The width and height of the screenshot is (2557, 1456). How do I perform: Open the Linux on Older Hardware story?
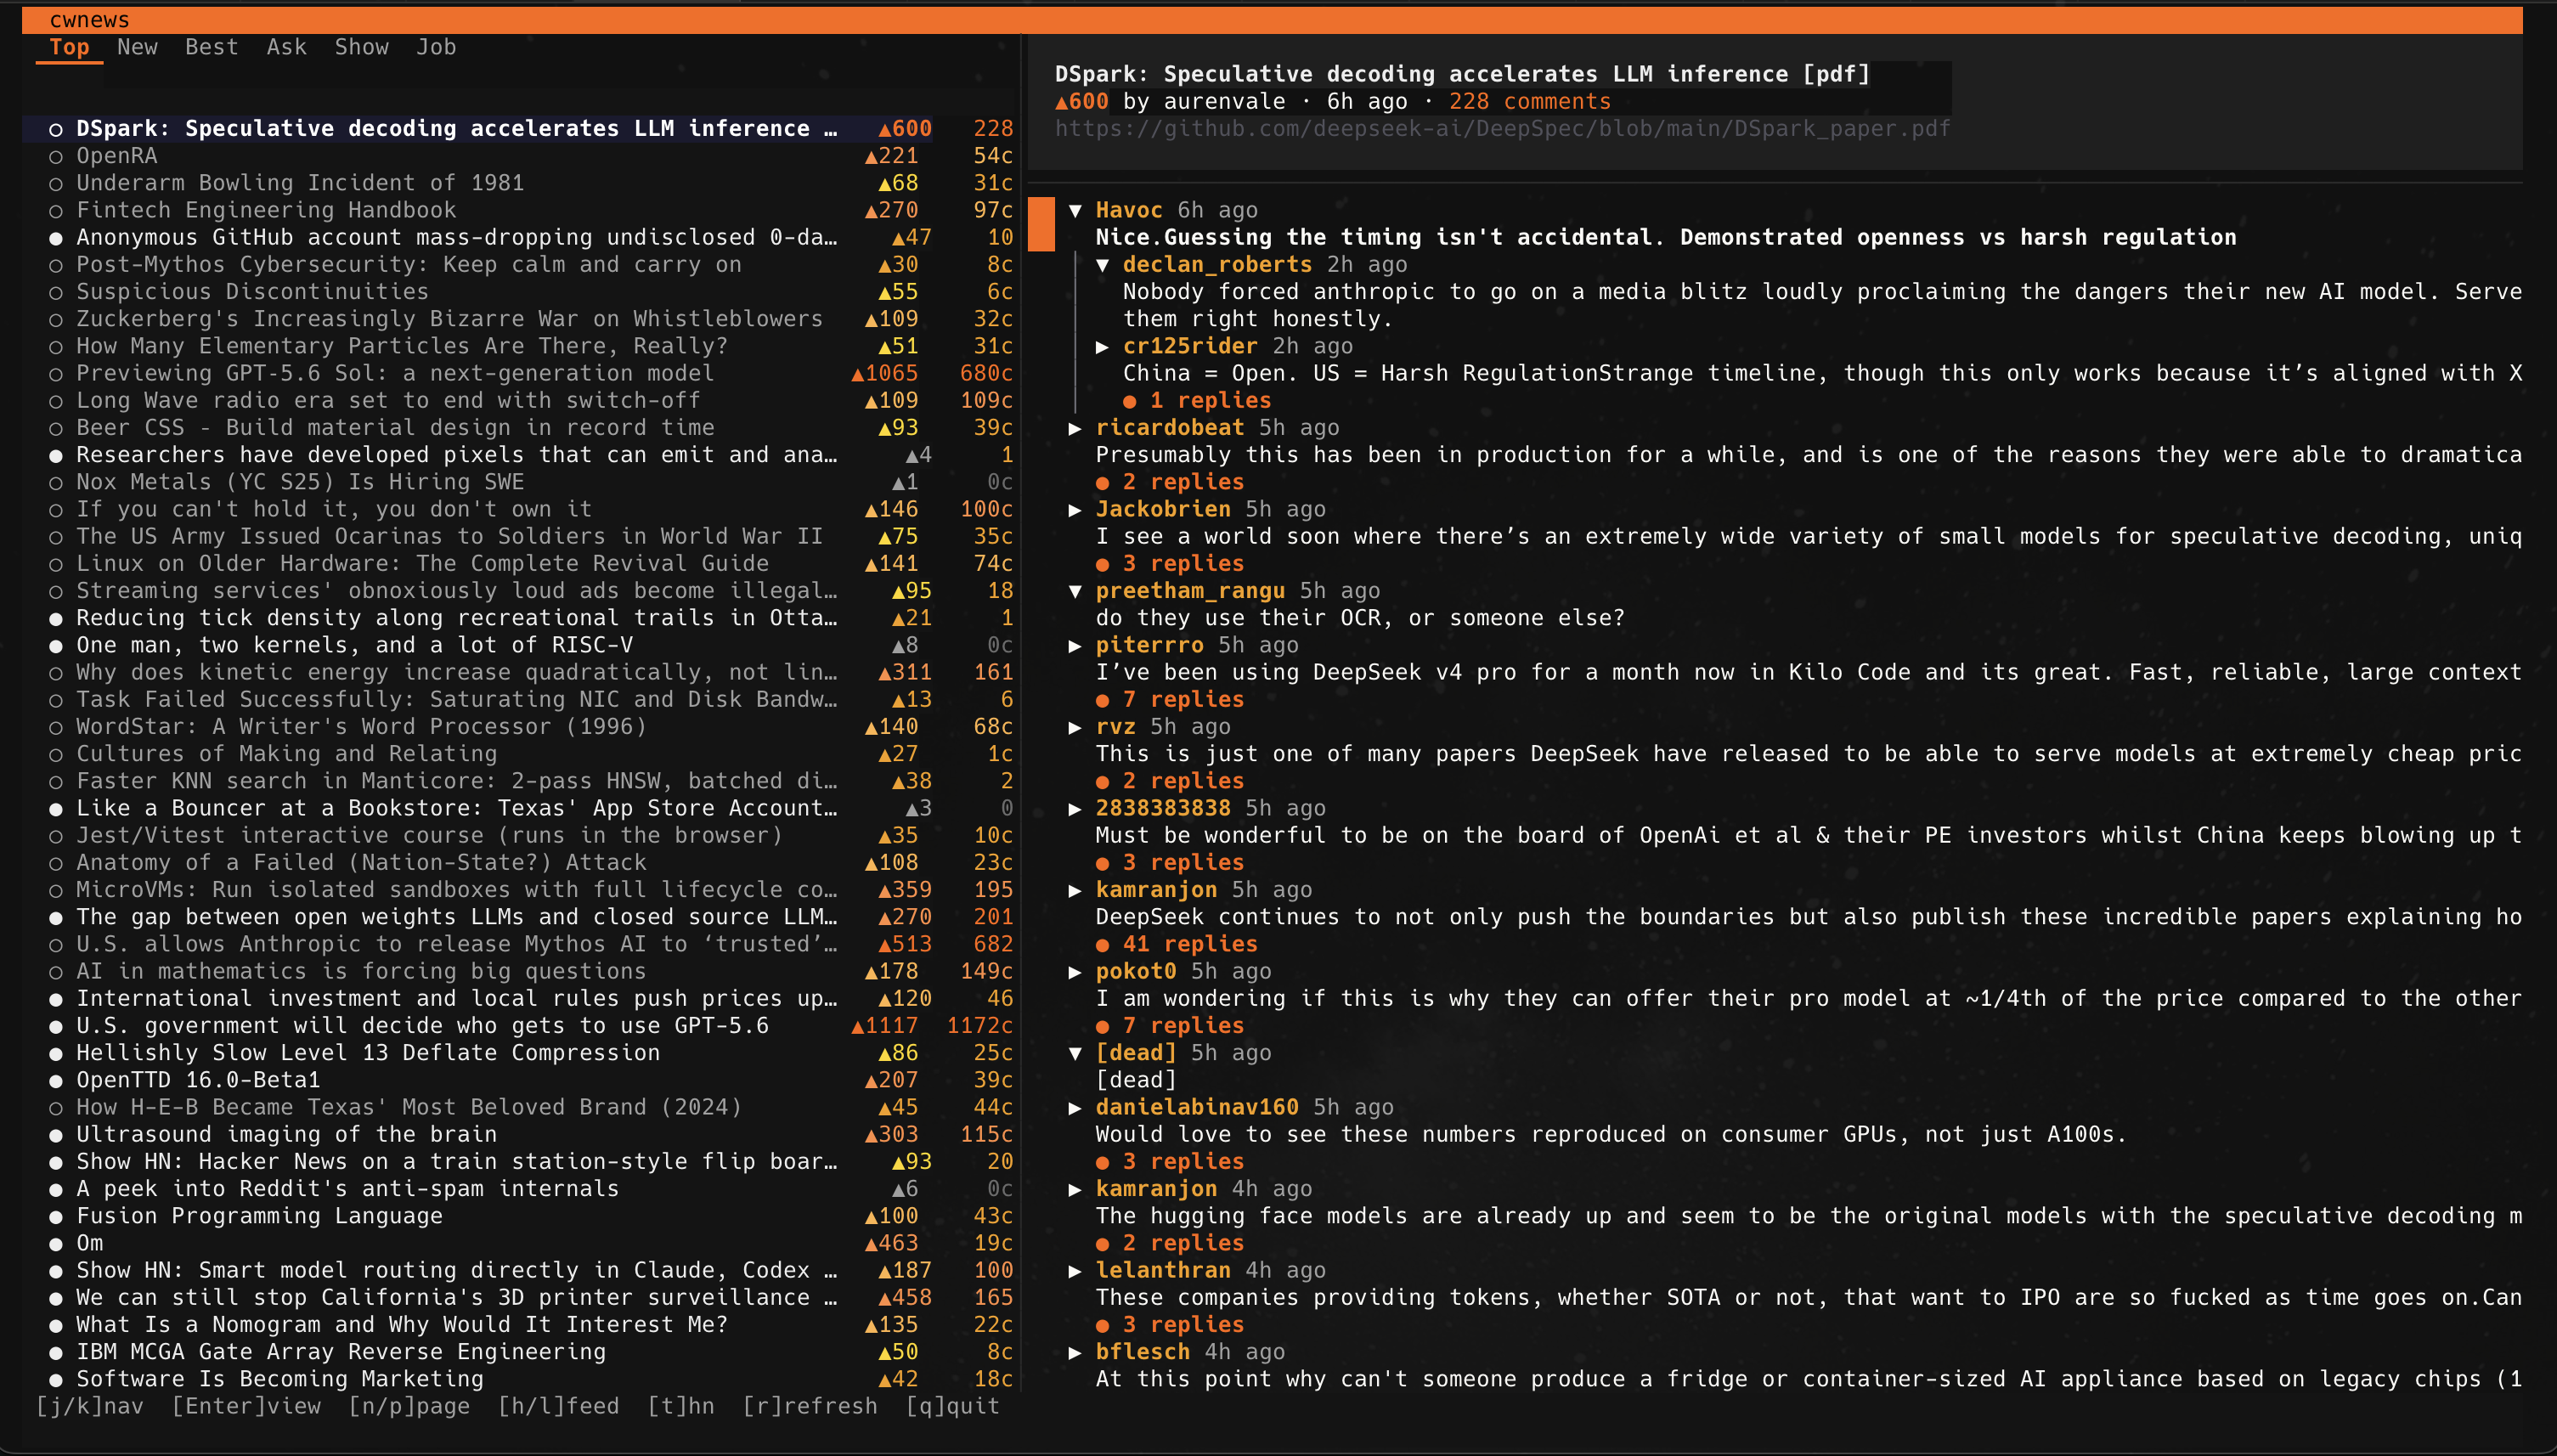point(422,564)
